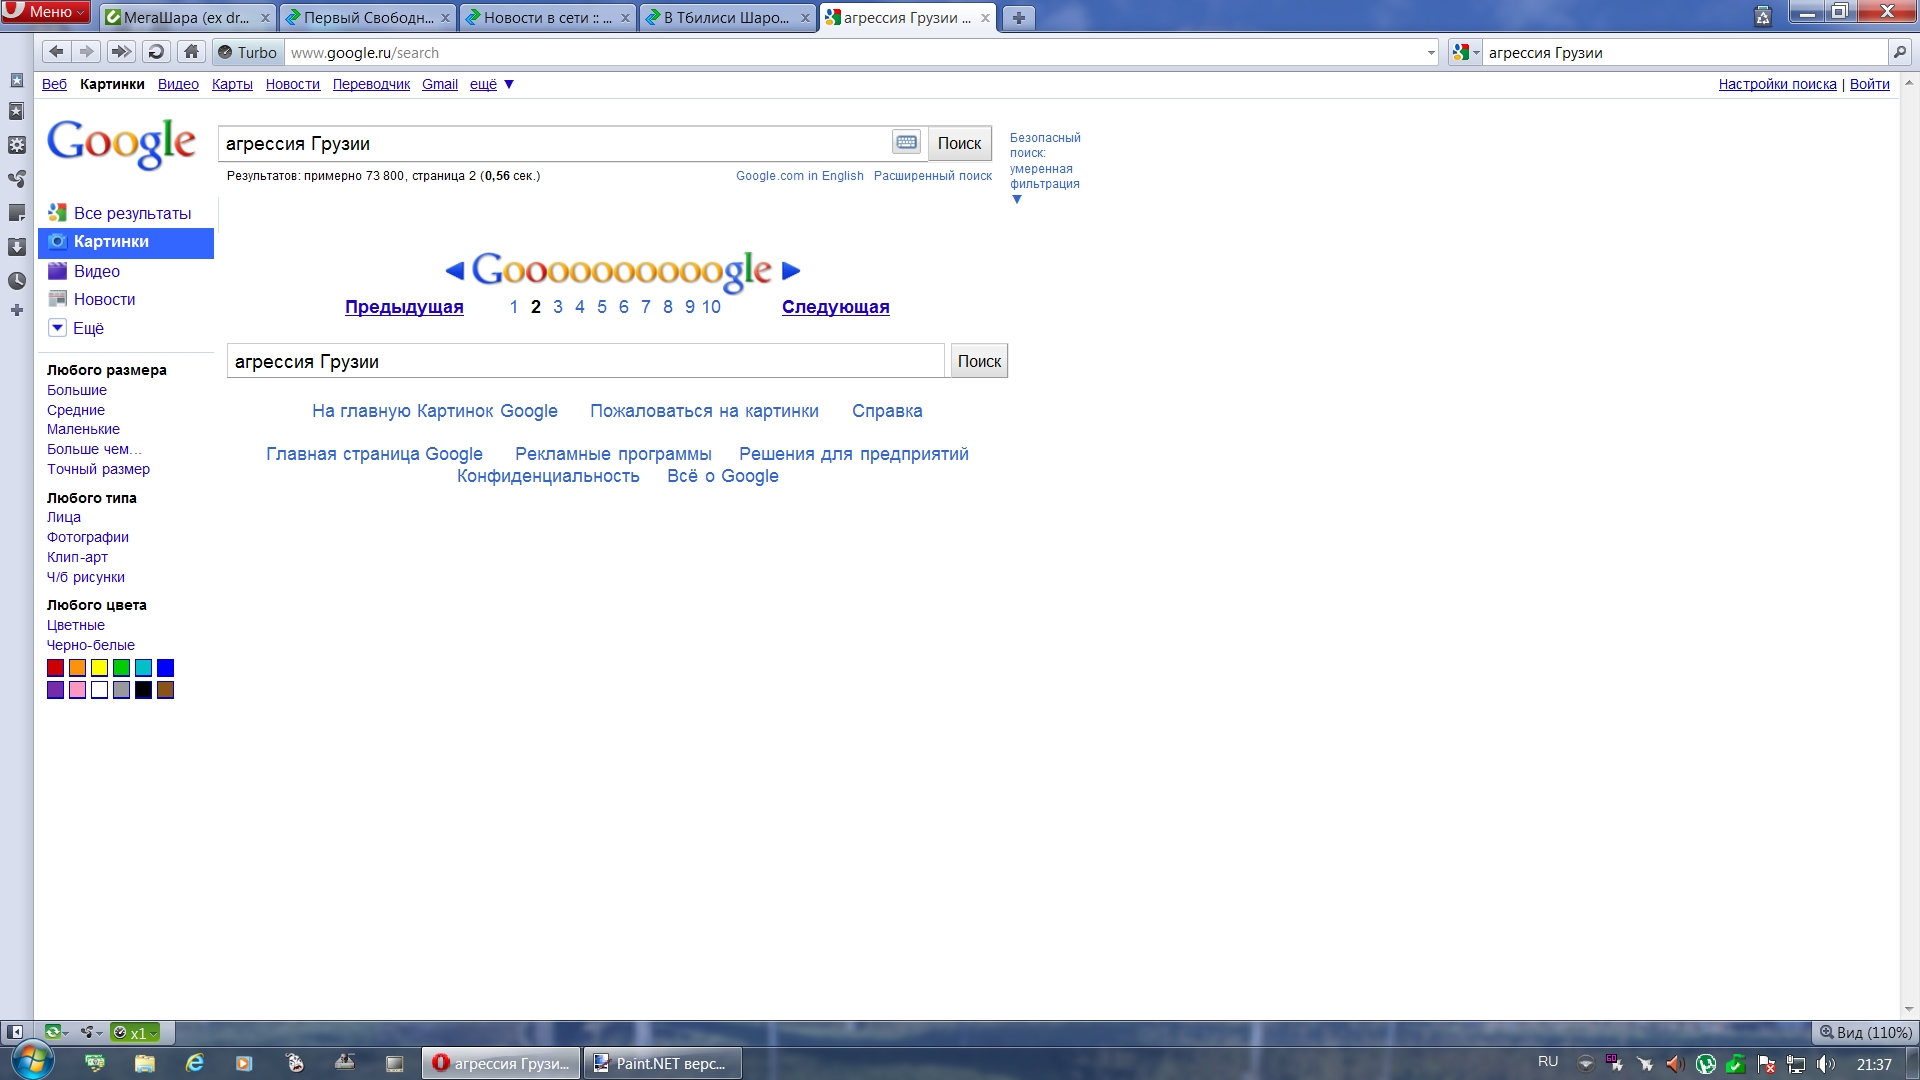Reload the current page
The width and height of the screenshot is (1920, 1080).
tap(155, 52)
